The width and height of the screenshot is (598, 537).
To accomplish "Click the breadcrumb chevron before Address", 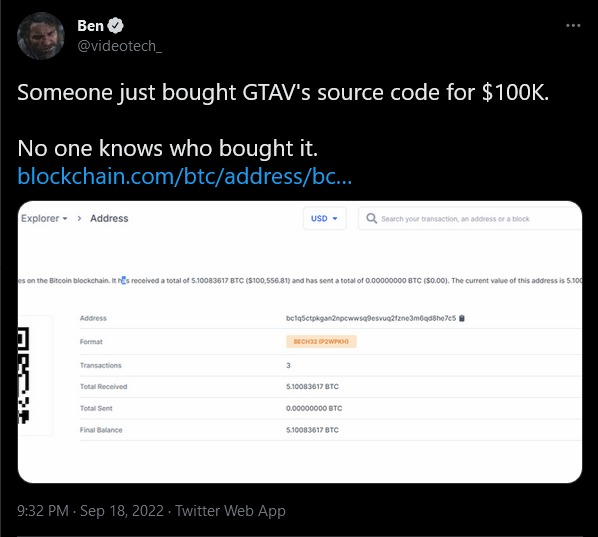I will pyautogui.click(x=79, y=219).
